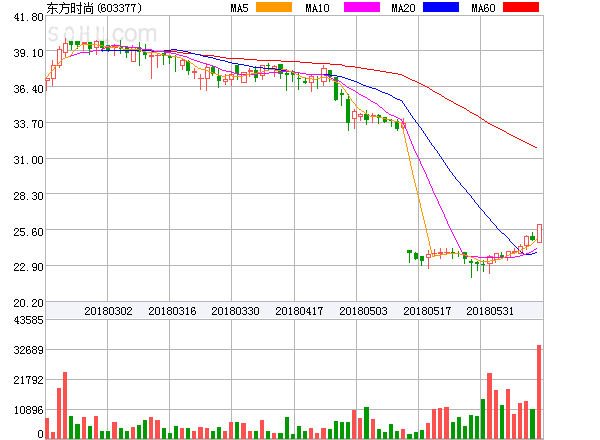
Task: Click the tallest red volume bar at far right
Action: coord(539,392)
